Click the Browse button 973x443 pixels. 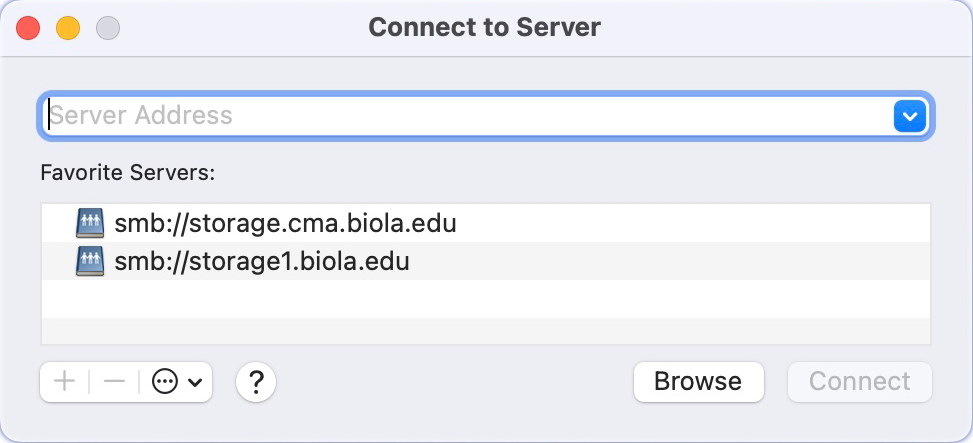point(699,382)
